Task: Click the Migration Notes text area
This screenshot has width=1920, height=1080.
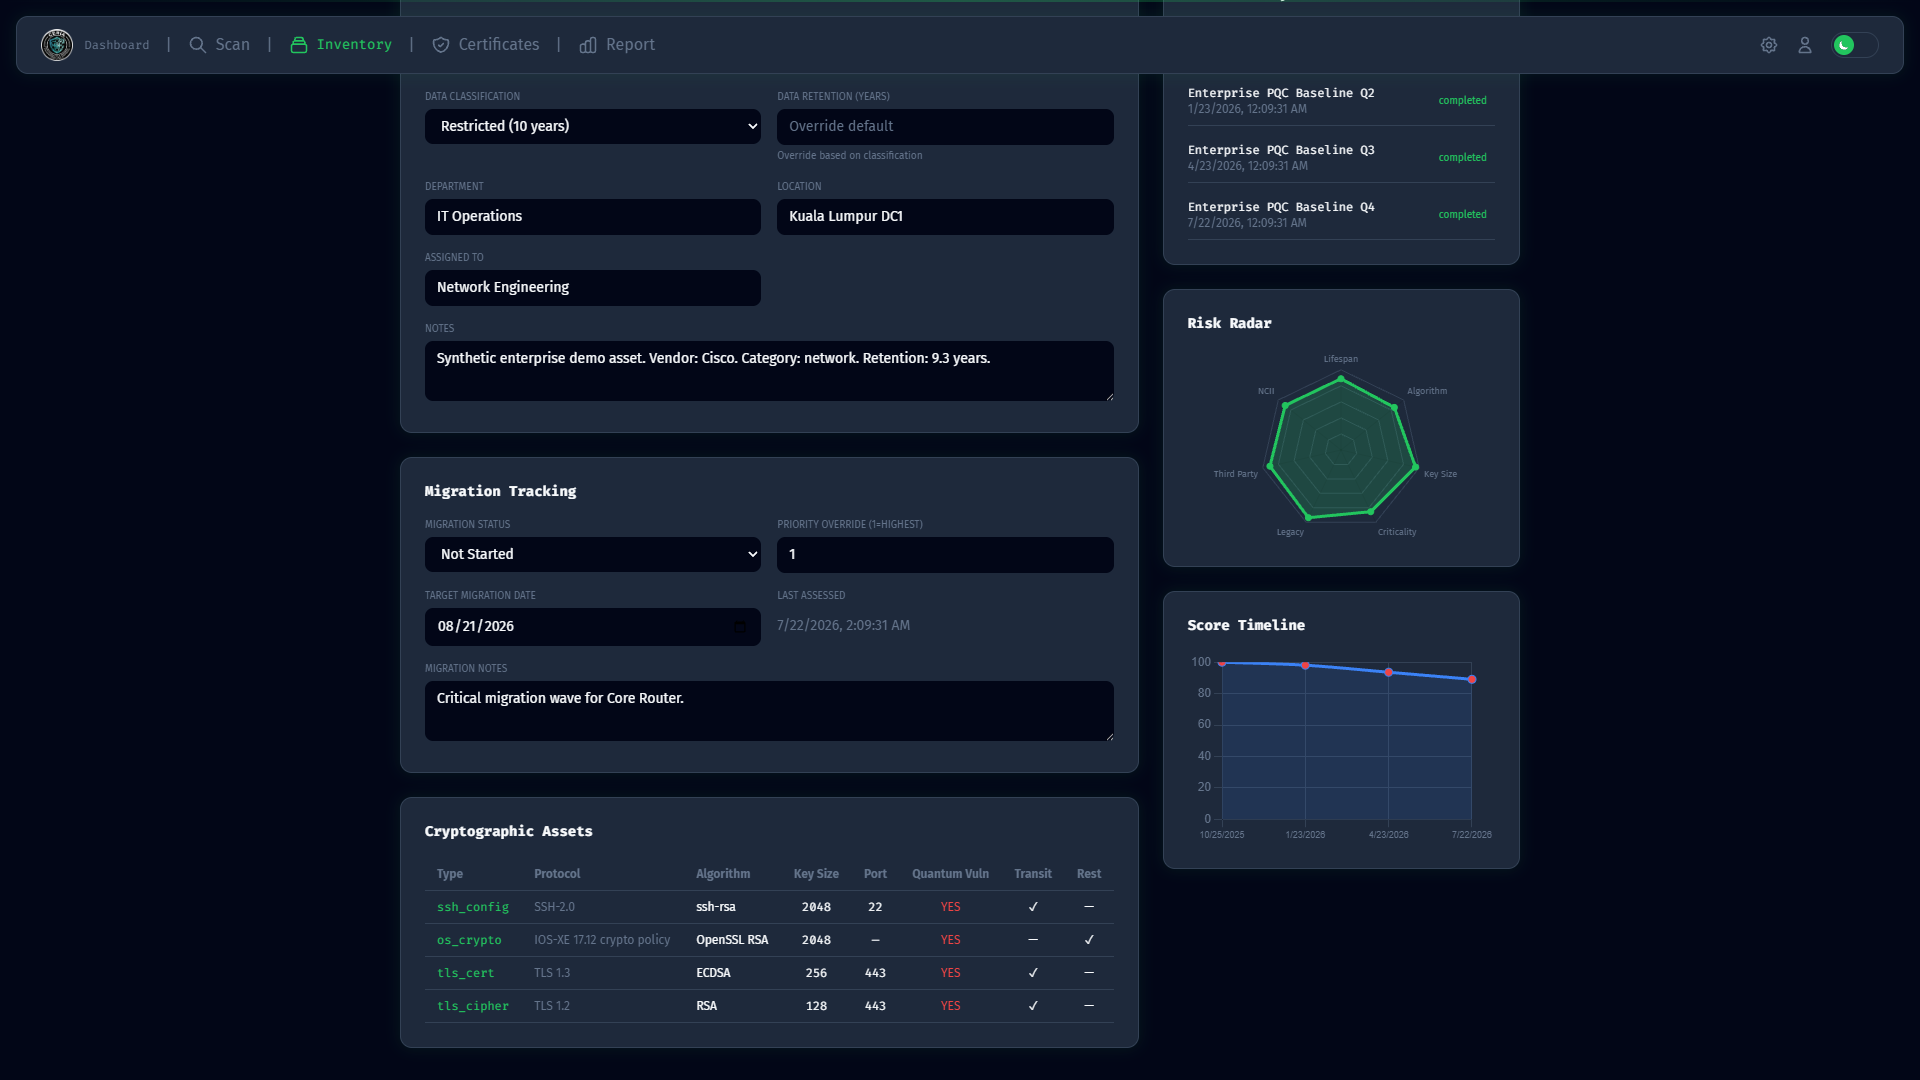Action: pos(769,711)
